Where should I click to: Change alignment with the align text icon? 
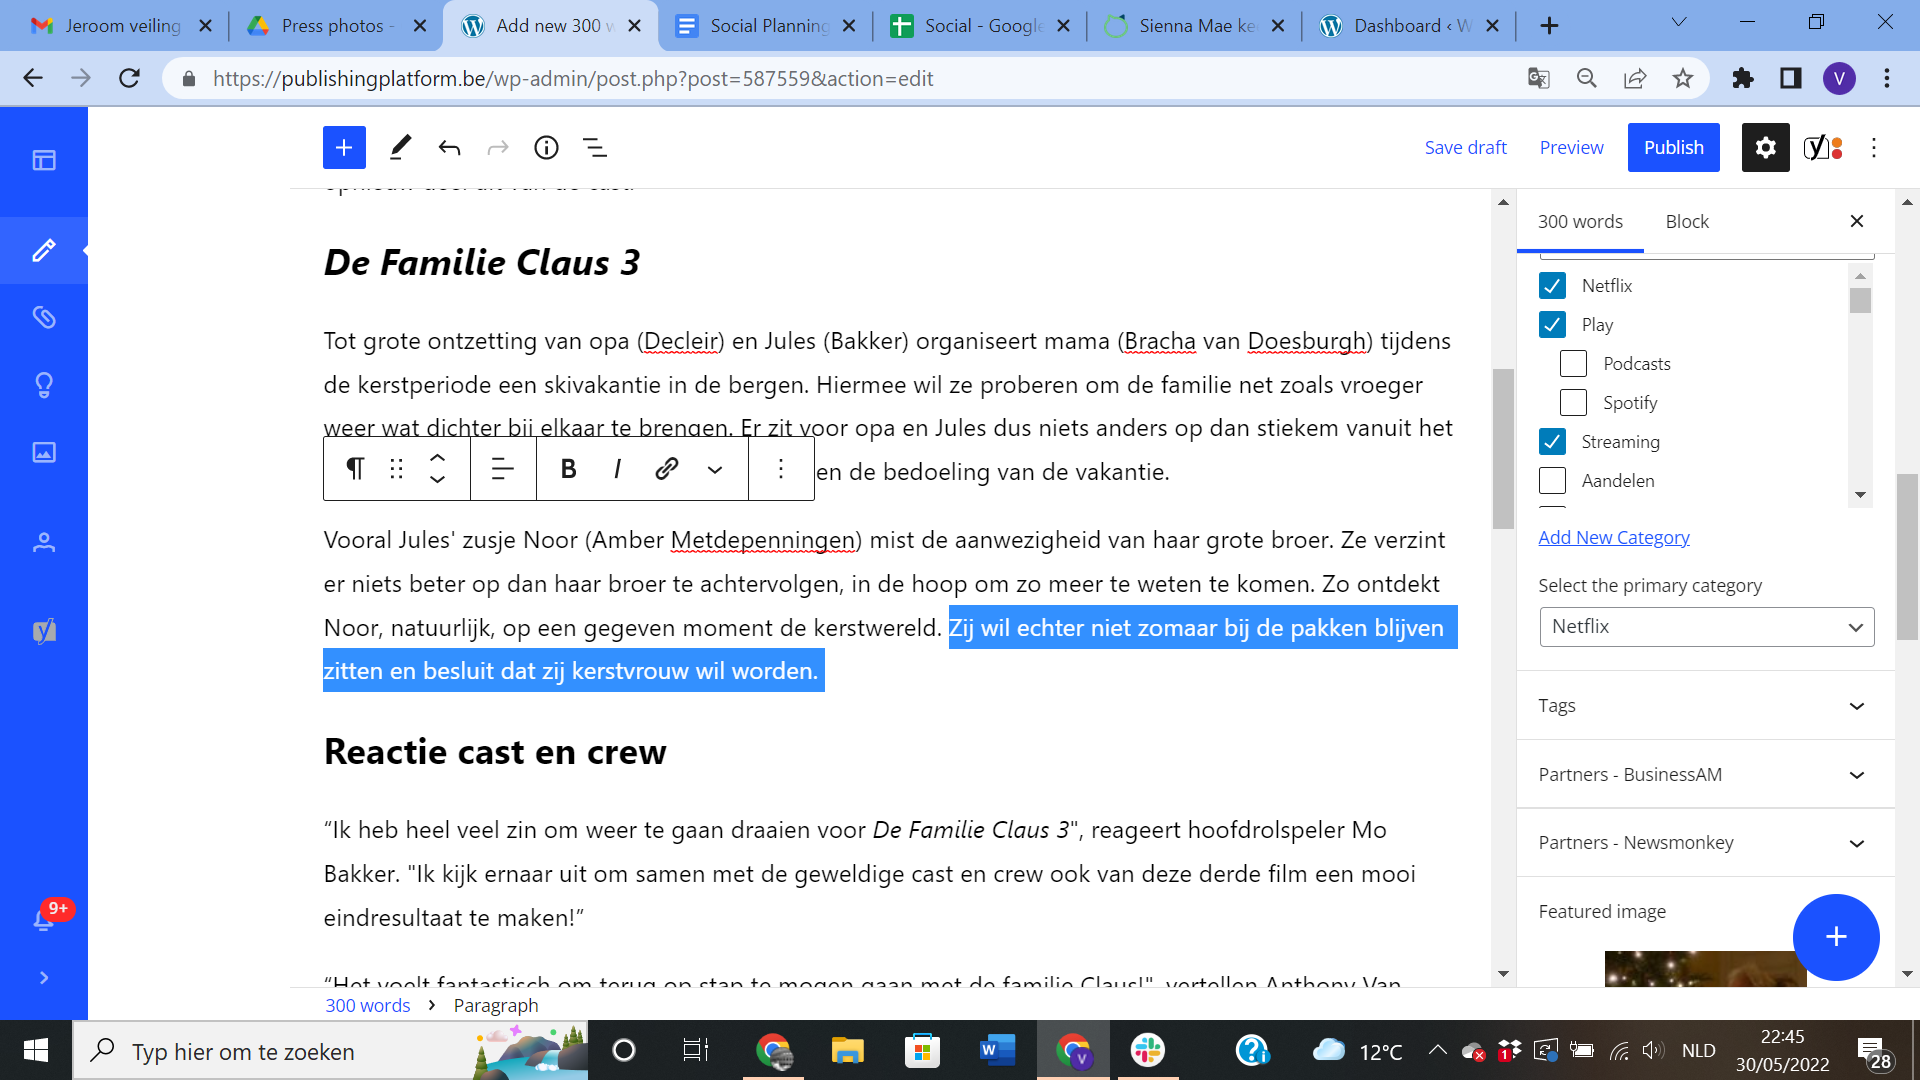503,469
